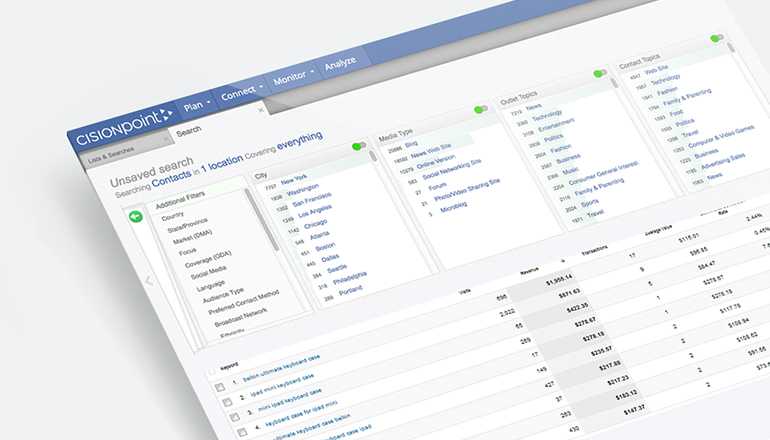Select Social Networking Site media type

452,168
